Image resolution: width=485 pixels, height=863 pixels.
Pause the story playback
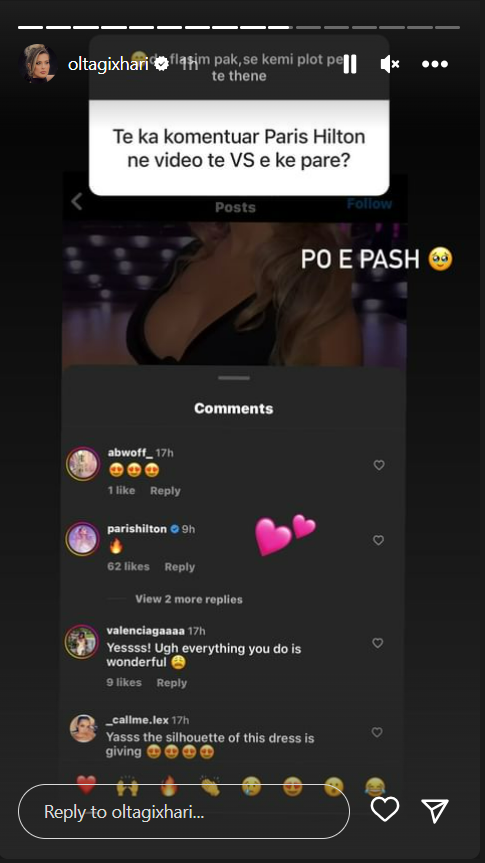coord(350,64)
